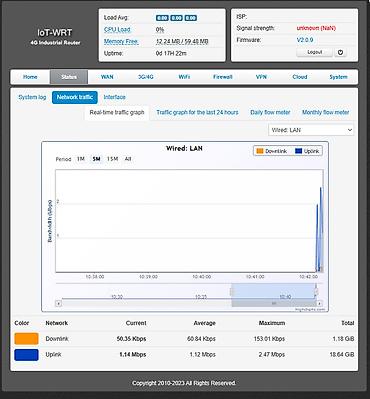Click the navigator right range handle

316,292
